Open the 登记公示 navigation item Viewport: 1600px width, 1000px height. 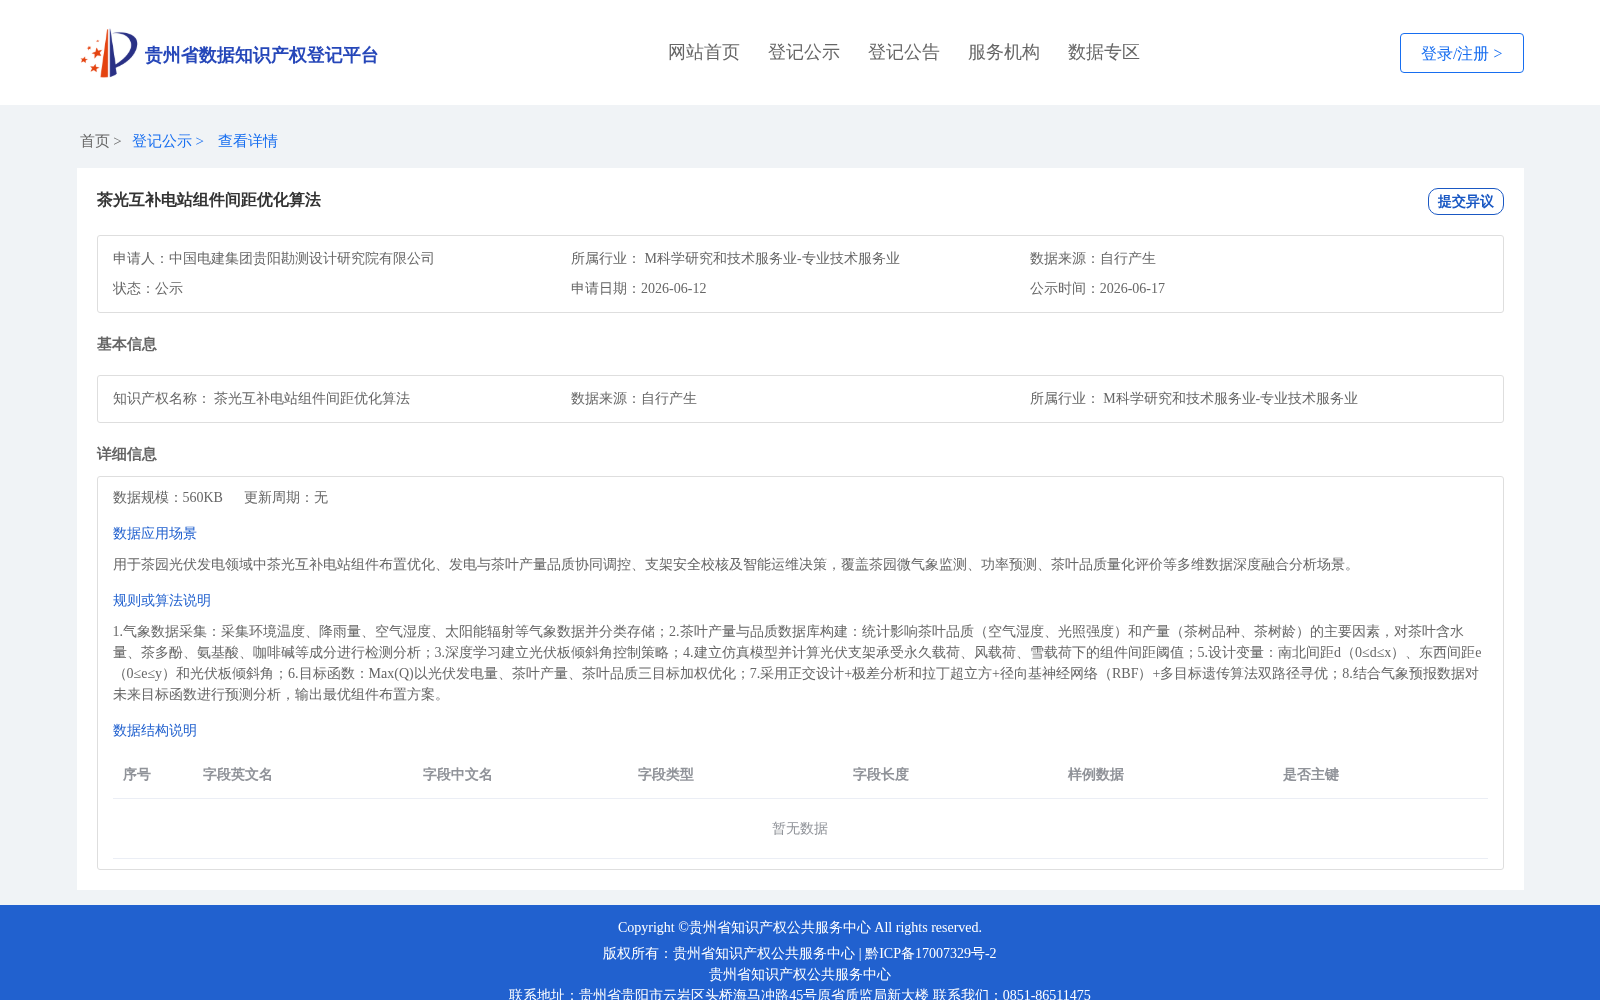[x=804, y=52]
